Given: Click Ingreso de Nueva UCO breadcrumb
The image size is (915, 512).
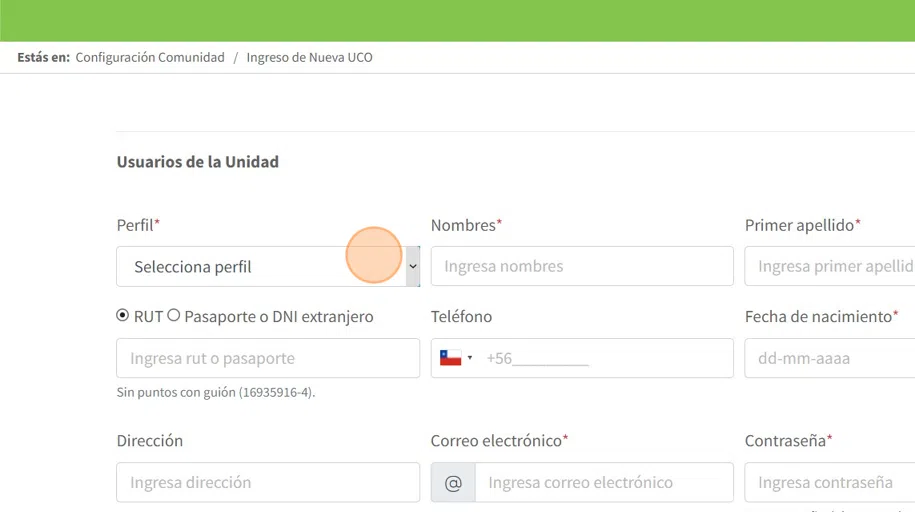Looking at the screenshot, I should (310, 58).
